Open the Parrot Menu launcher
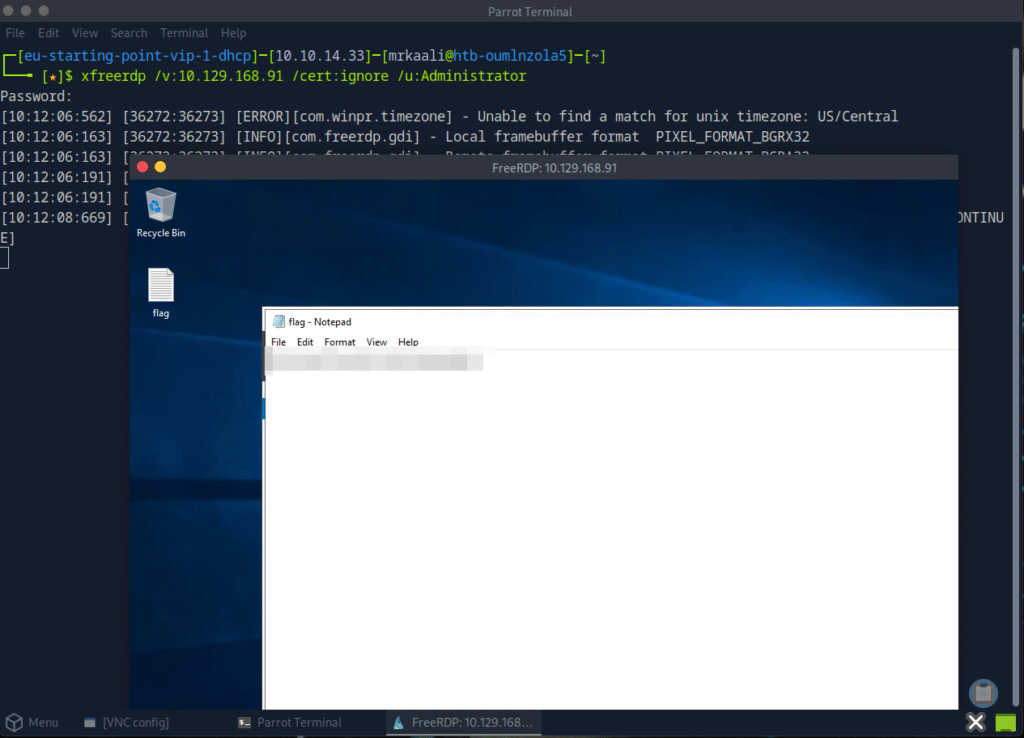Viewport: 1024px width, 738px height. [x=32, y=722]
